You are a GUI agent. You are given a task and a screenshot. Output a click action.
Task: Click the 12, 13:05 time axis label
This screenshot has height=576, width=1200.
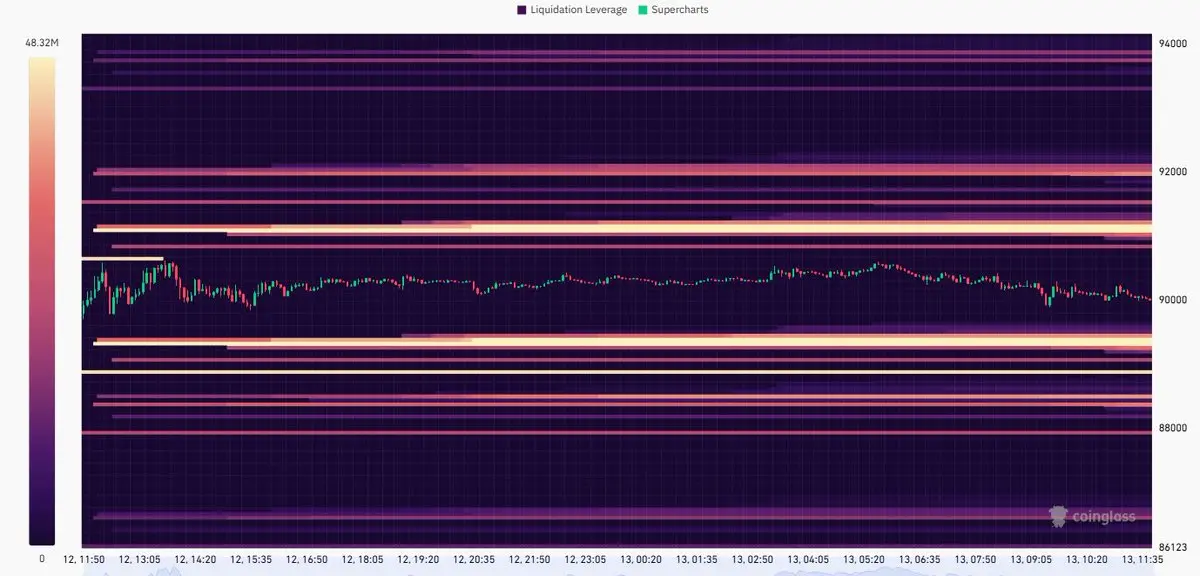coord(138,559)
